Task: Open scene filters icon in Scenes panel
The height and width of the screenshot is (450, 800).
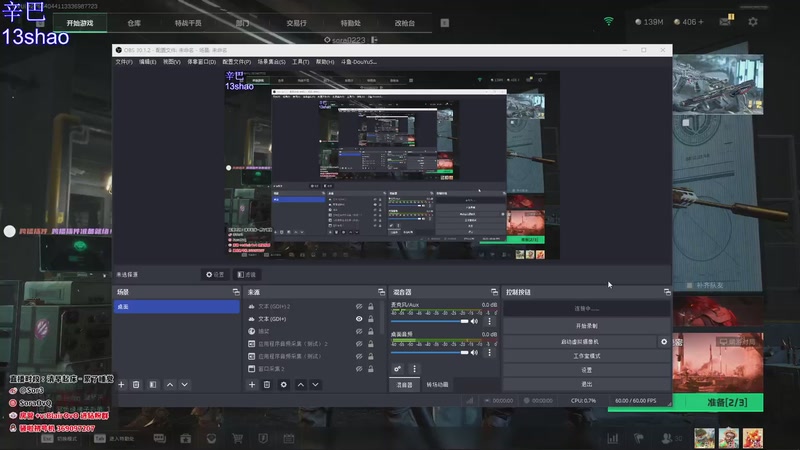Action: coord(153,385)
